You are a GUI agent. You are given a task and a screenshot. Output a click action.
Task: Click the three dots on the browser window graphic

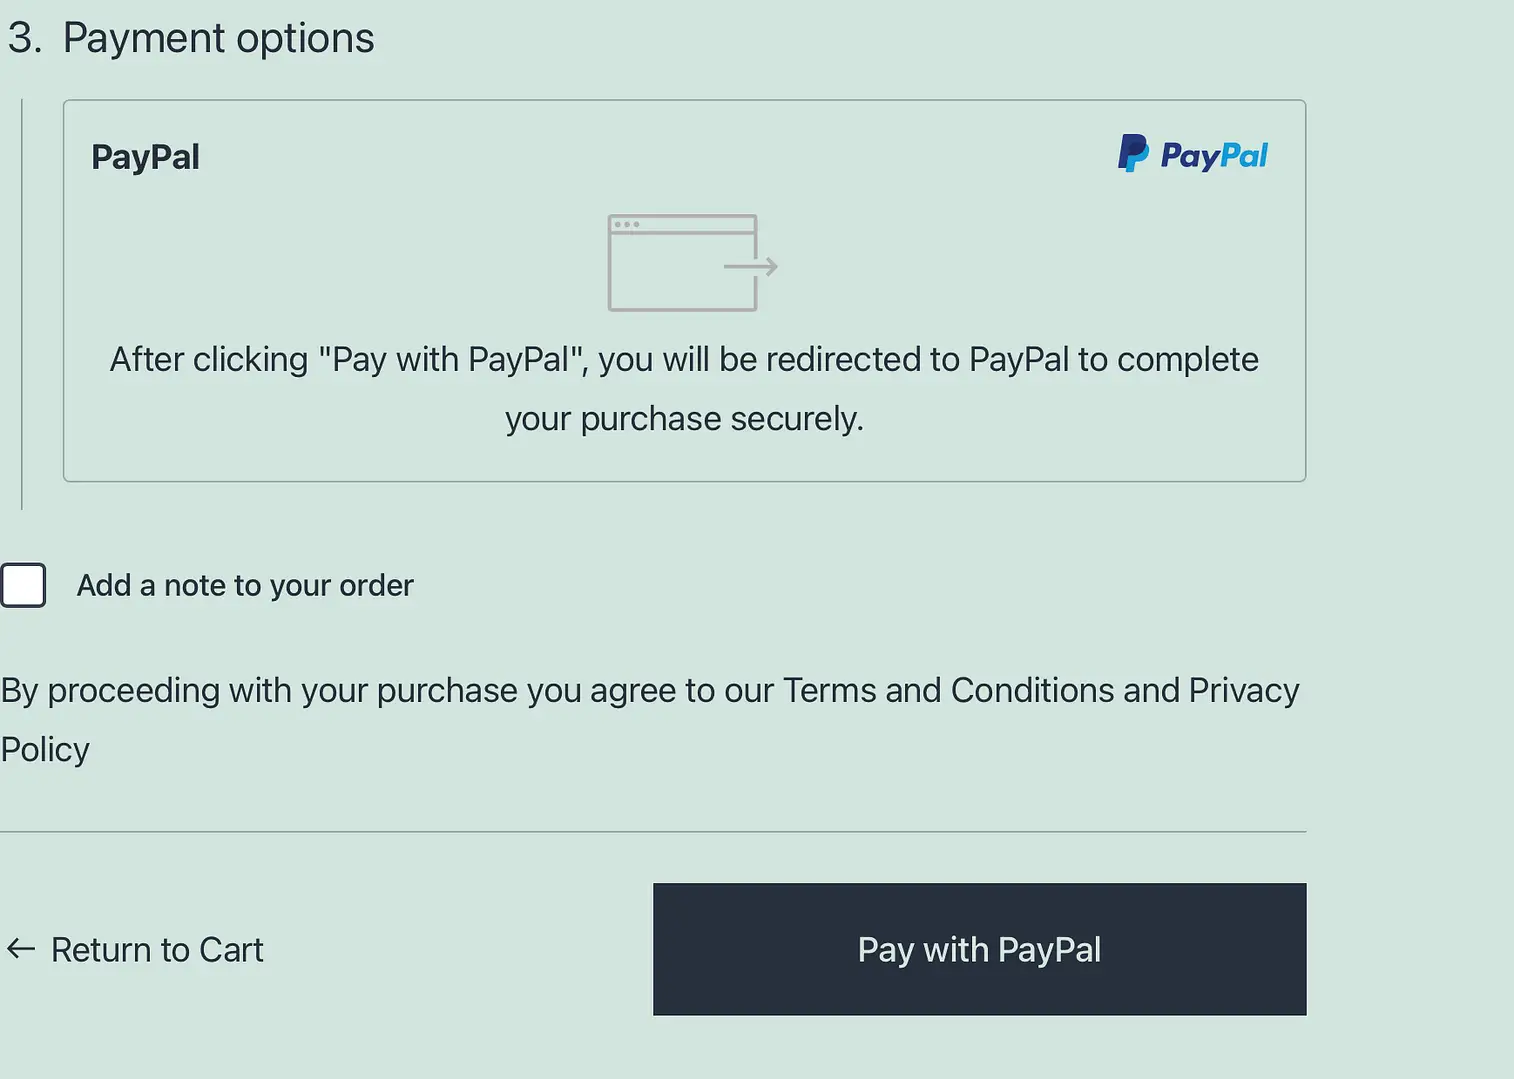pos(625,225)
